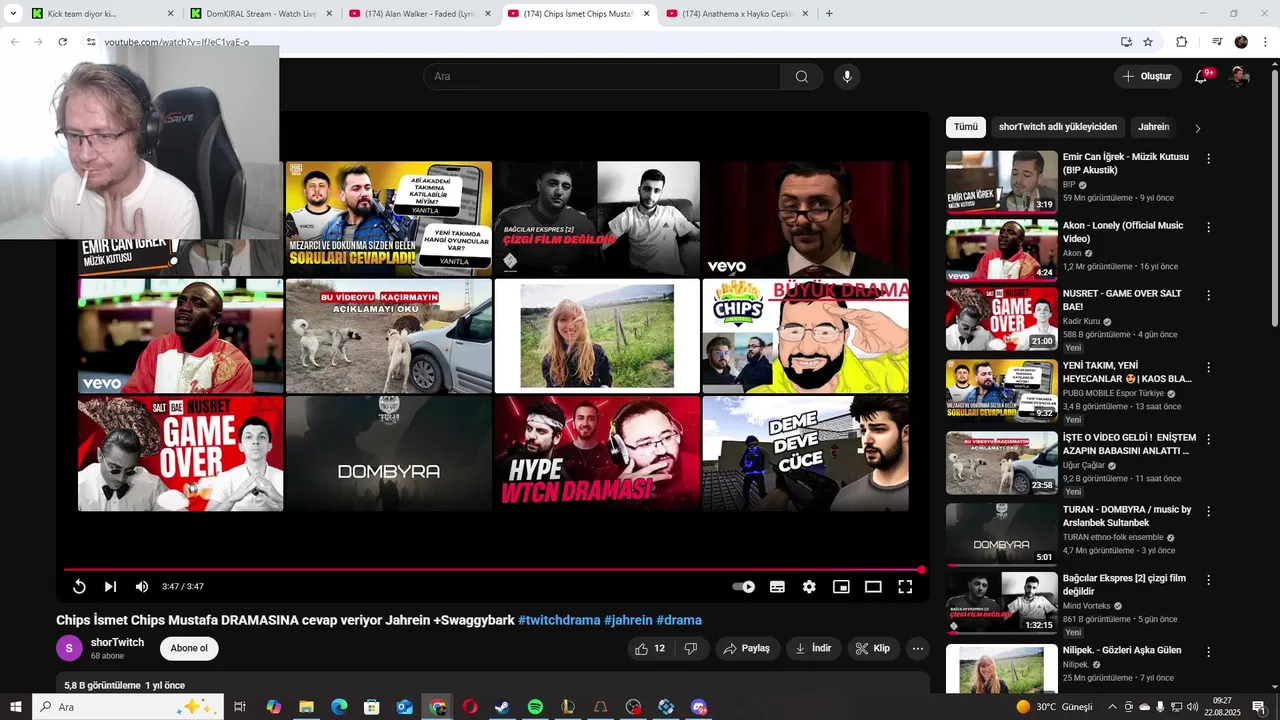Download video with İndir button
Screen dimensions: 1280x720
[x=813, y=649]
